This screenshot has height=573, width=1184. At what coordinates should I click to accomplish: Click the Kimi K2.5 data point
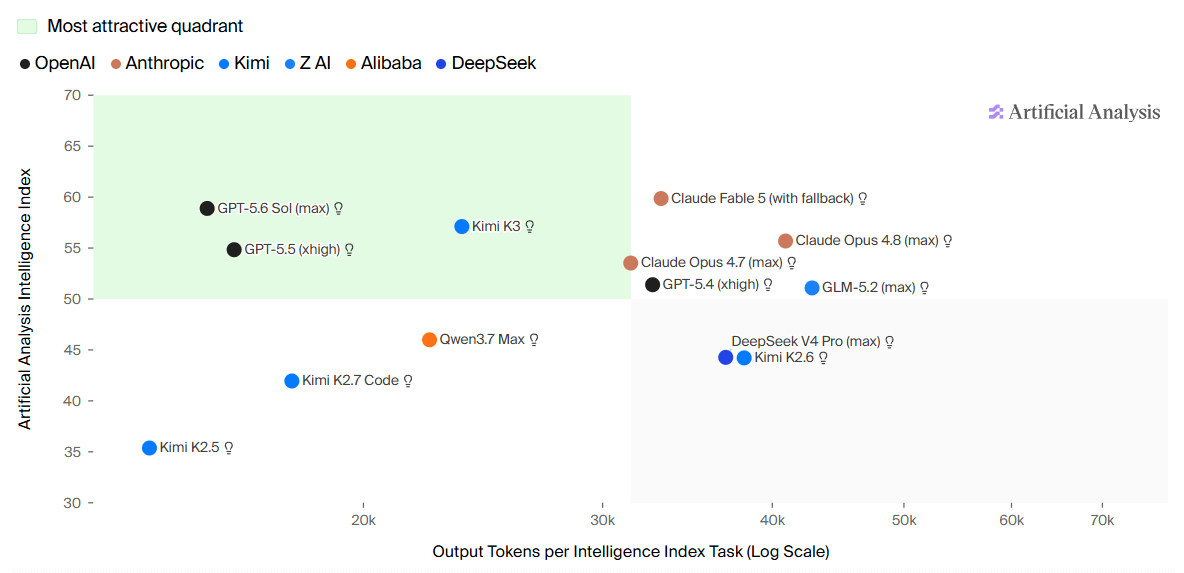[150, 448]
